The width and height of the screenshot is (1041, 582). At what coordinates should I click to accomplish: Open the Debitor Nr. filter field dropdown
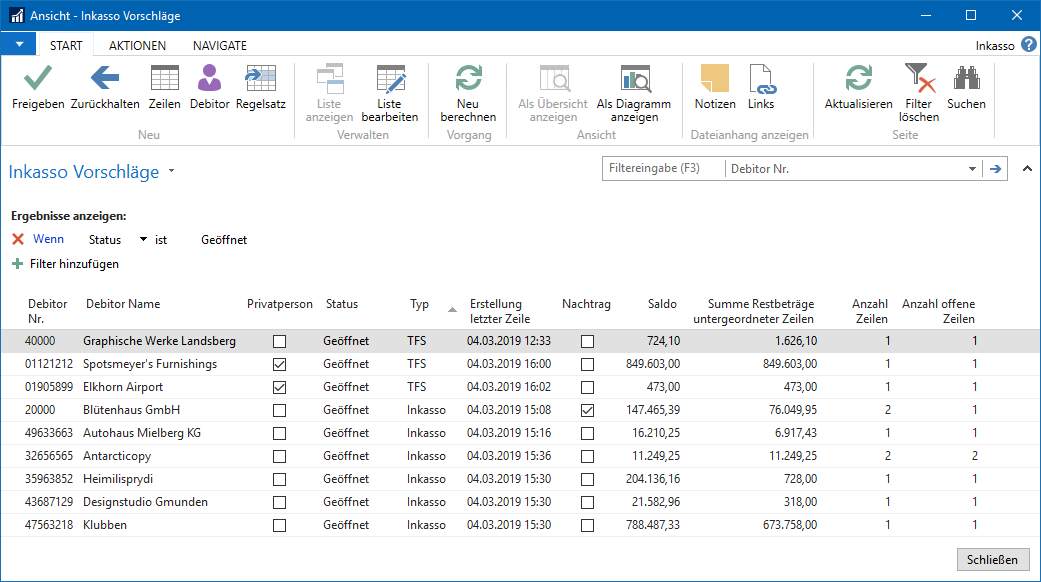coord(972,169)
